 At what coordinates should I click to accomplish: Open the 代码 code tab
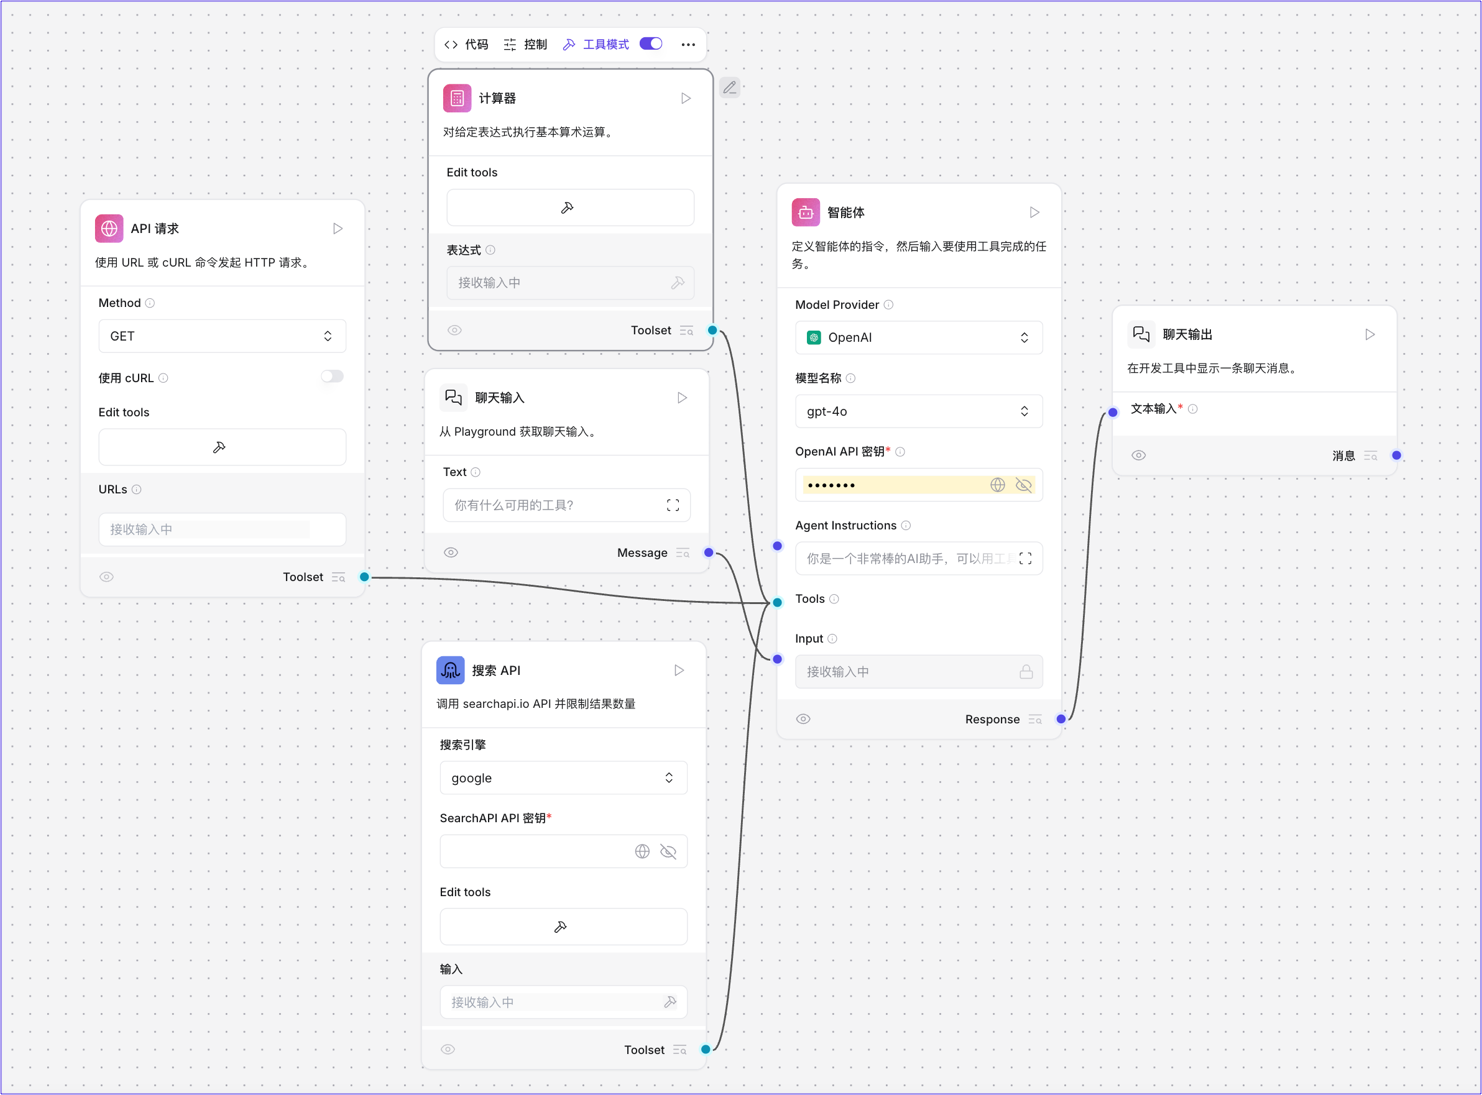pyautogui.click(x=467, y=44)
